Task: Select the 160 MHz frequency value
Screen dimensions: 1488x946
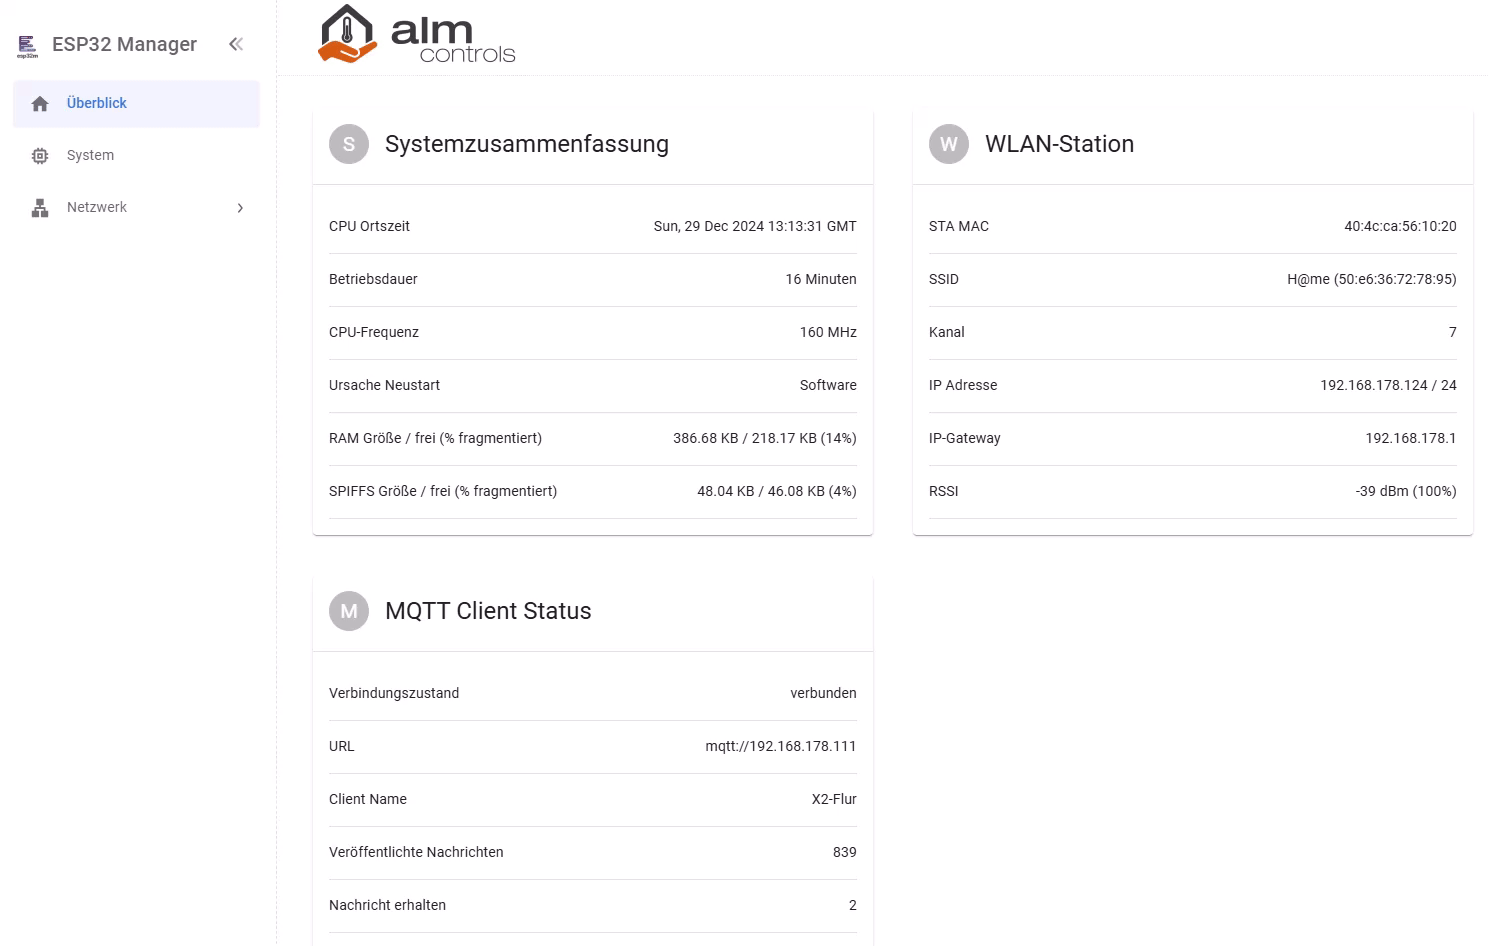Action: click(828, 332)
